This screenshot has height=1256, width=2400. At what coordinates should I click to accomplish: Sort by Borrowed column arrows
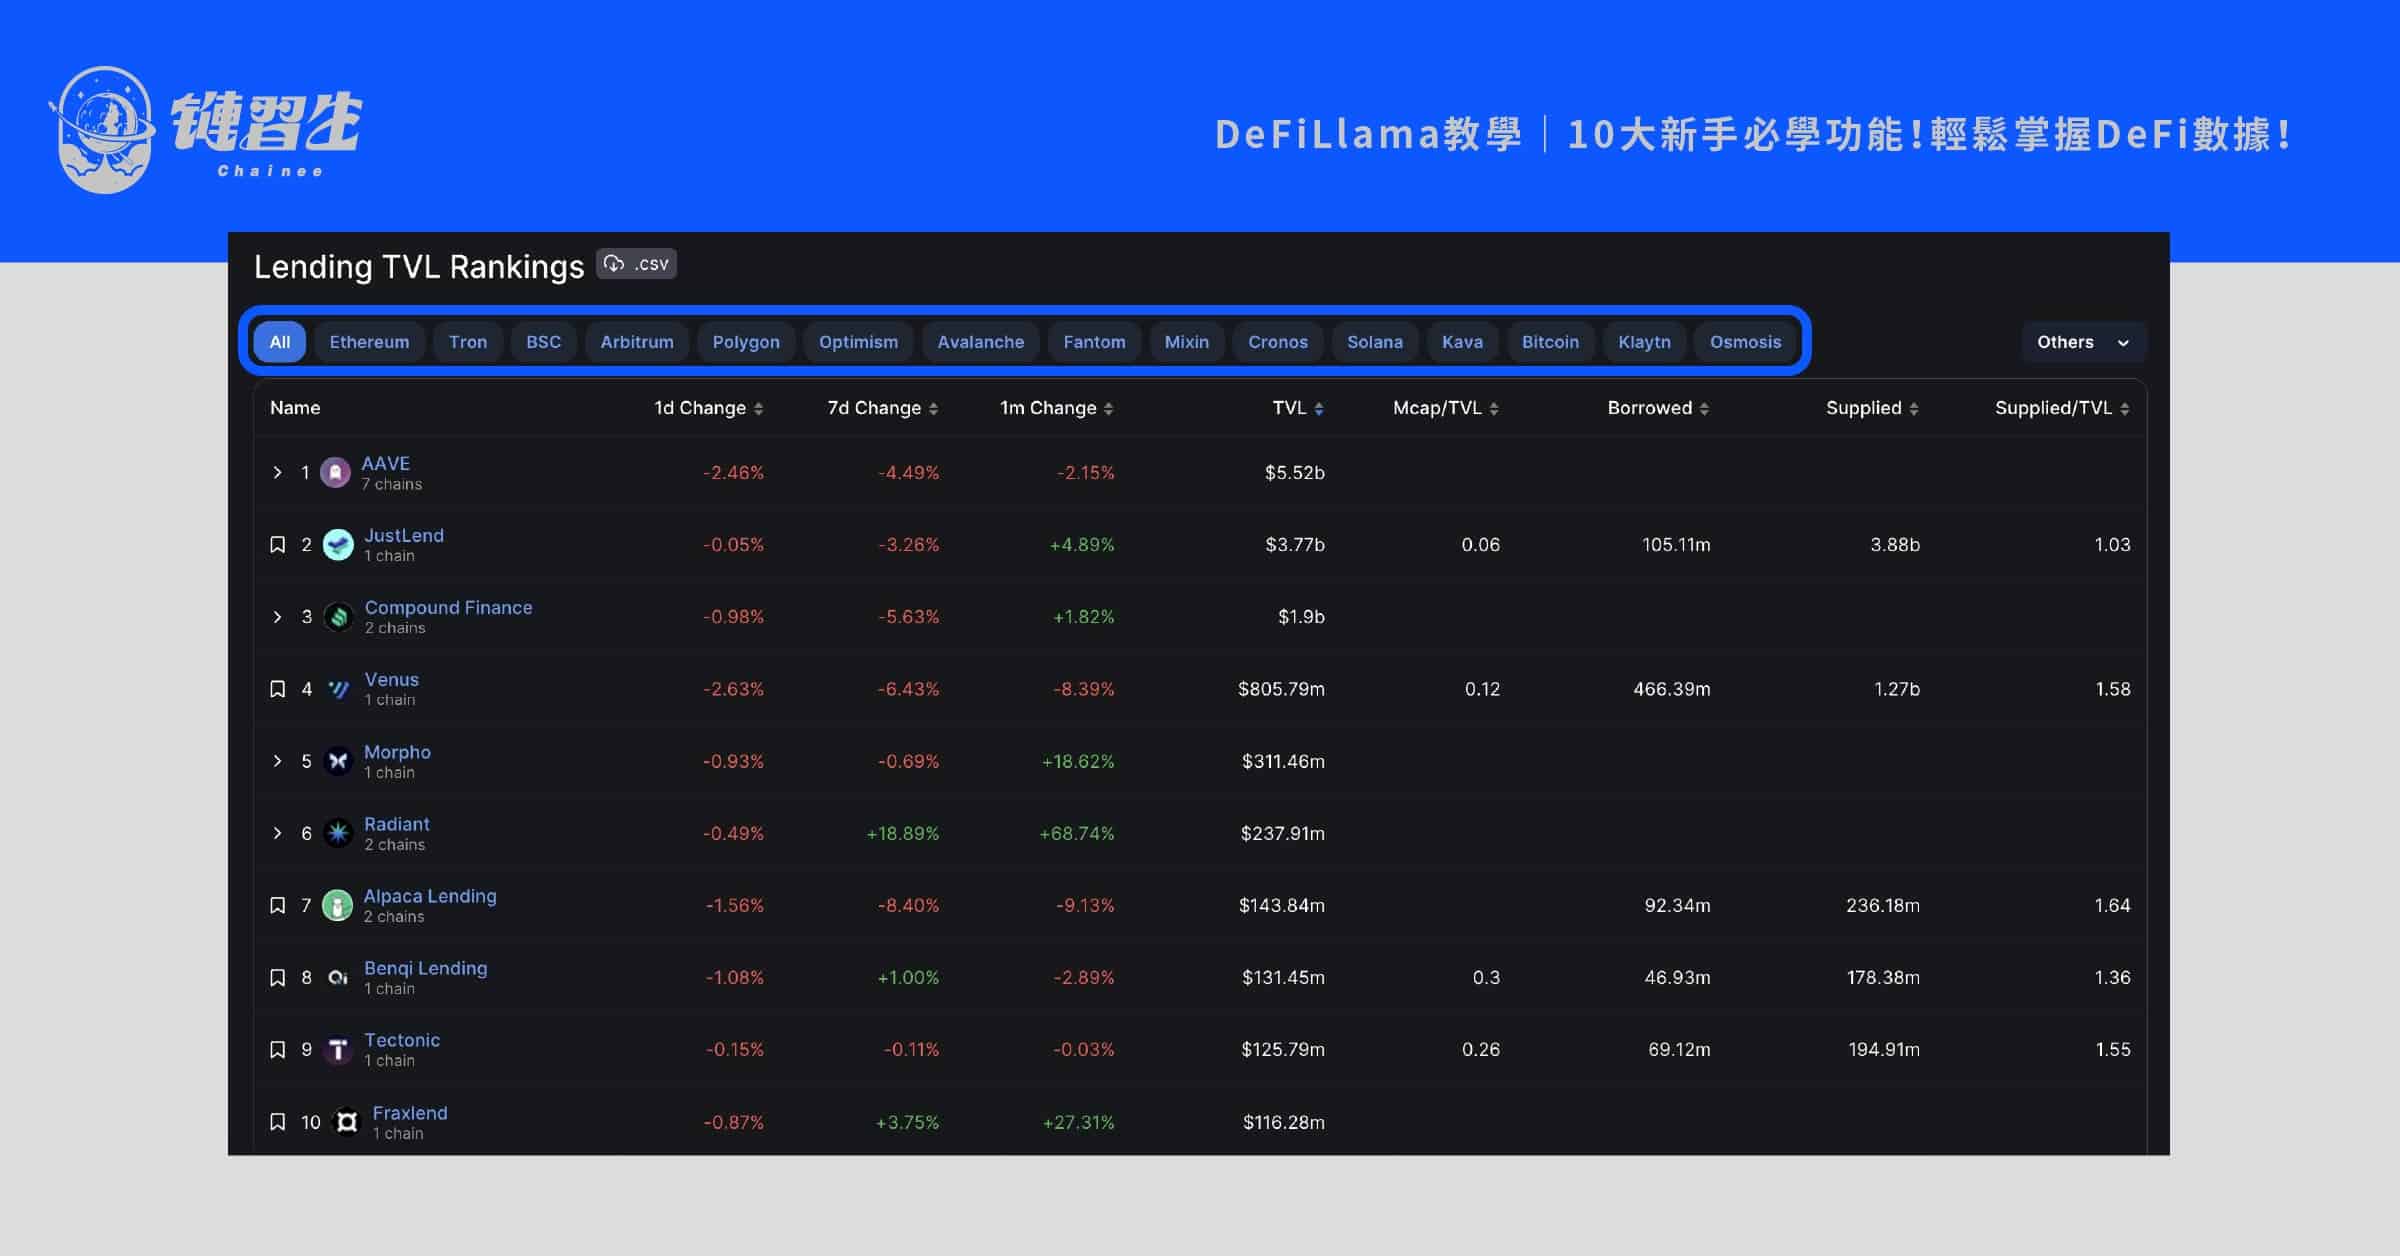point(1704,408)
